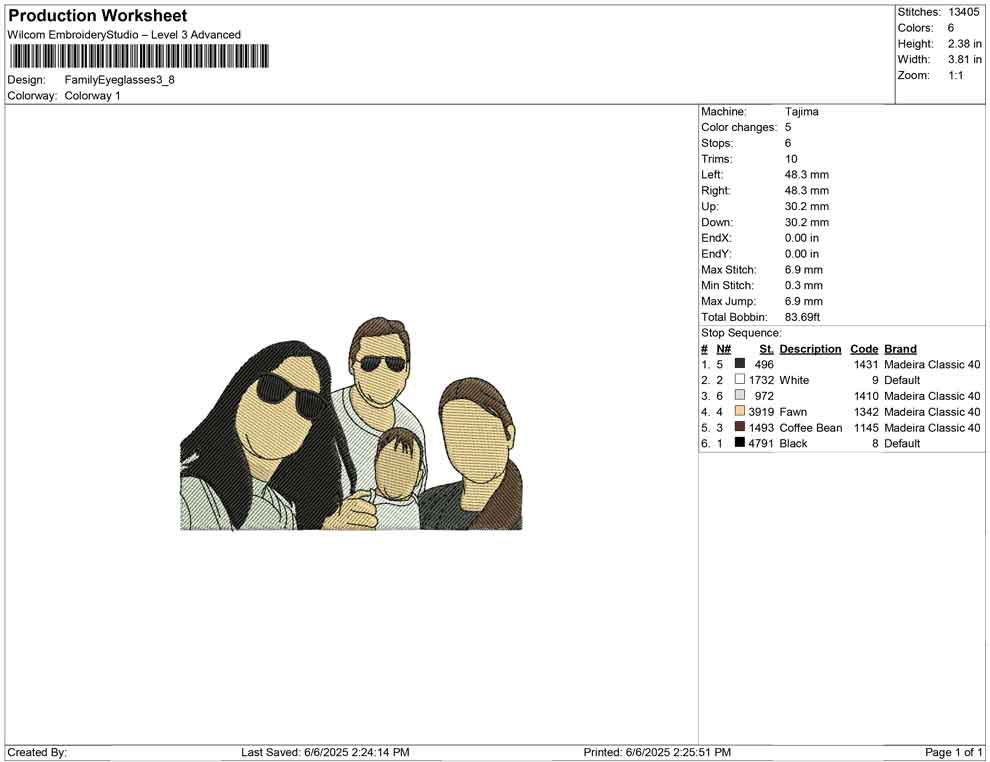
Task: Click the 'Code' column header
Action: 864,349
